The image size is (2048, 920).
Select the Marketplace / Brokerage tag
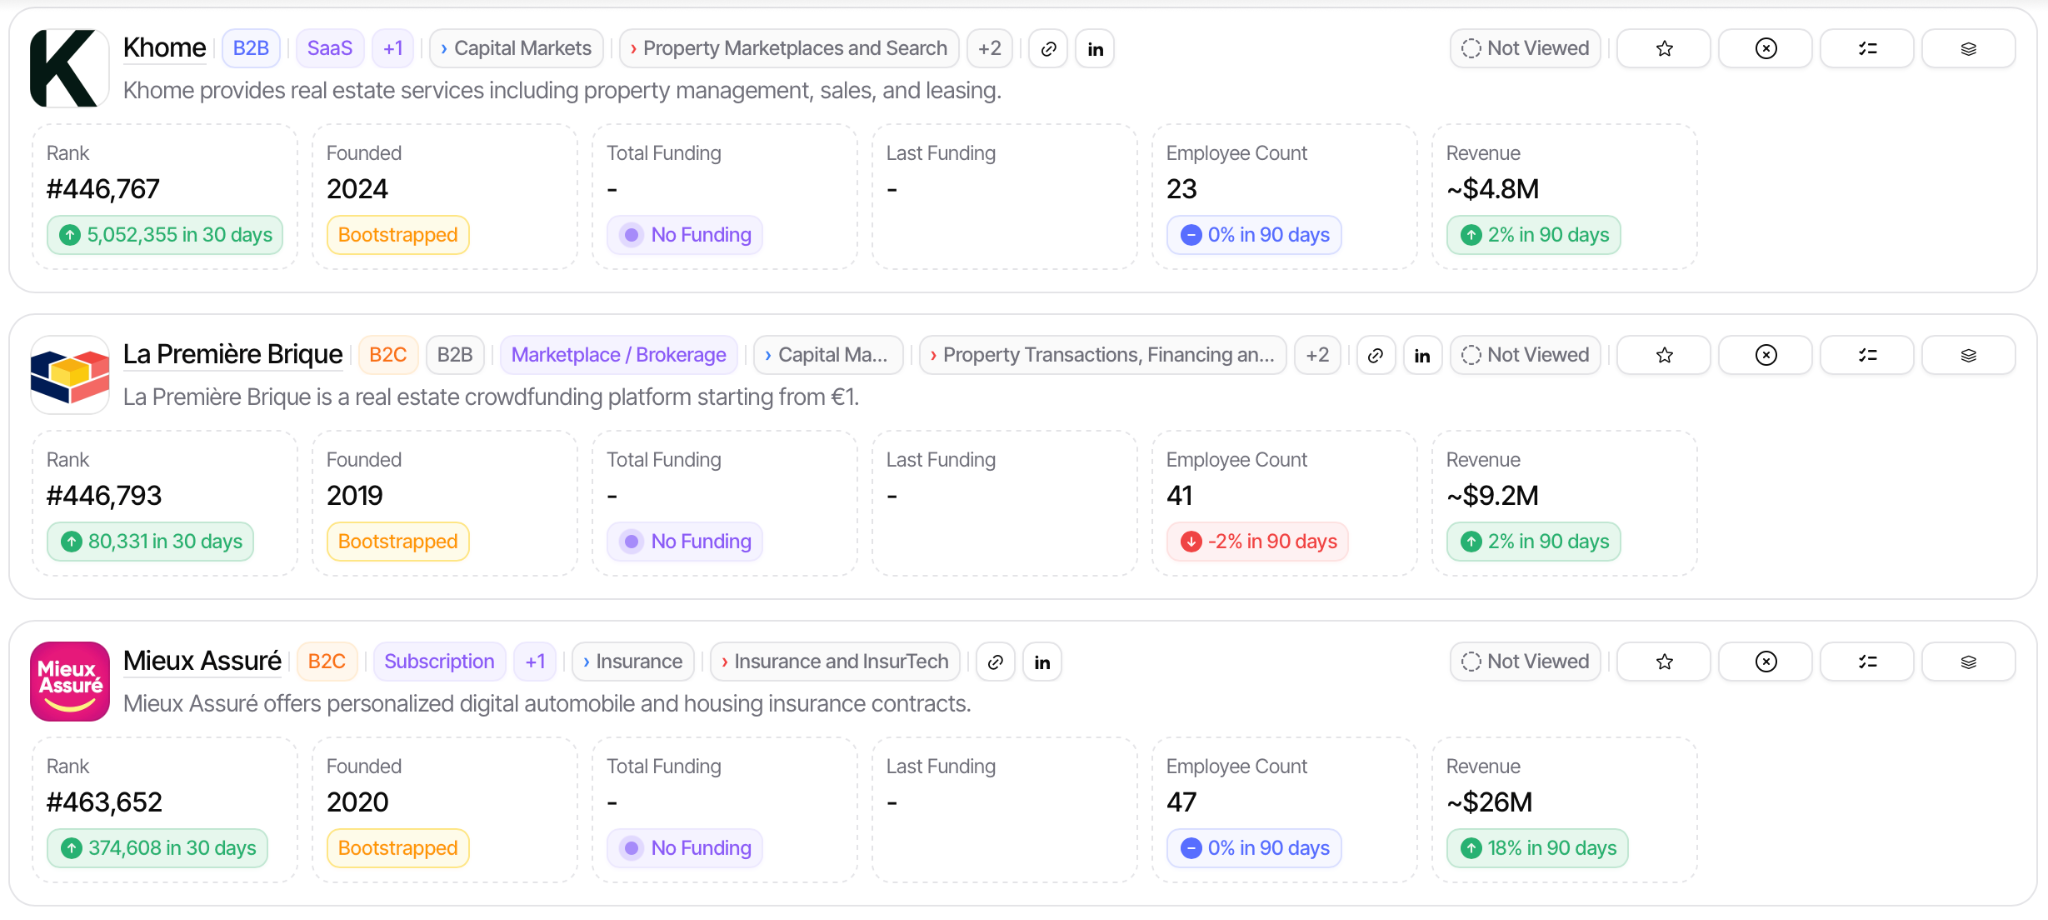pyautogui.click(x=619, y=355)
